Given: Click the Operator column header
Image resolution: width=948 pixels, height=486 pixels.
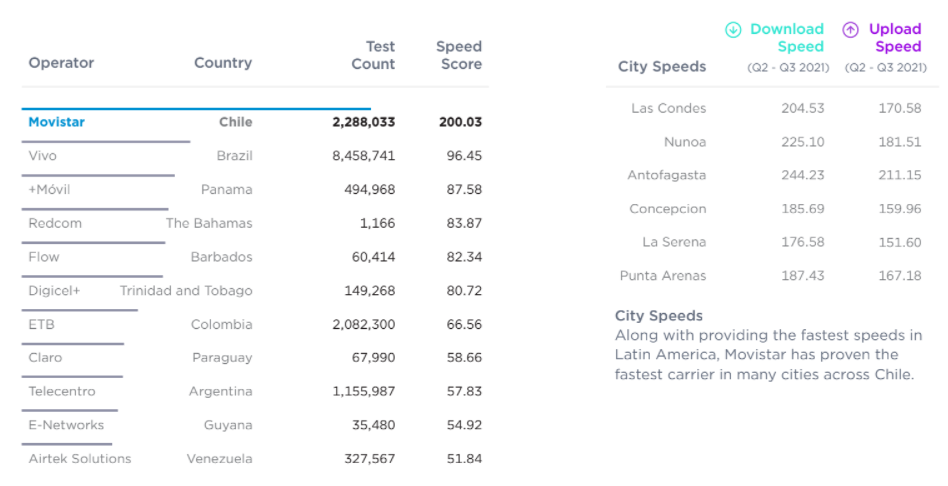Looking at the screenshot, I should pyautogui.click(x=61, y=63).
